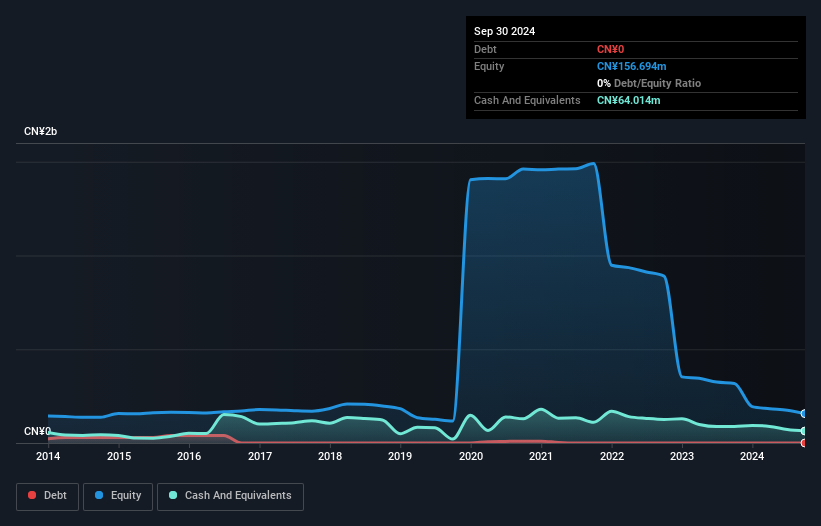Viewport: 821px width, 526px height.
Task: Click the blue Equity legend dot
Action: pos(99,495)
